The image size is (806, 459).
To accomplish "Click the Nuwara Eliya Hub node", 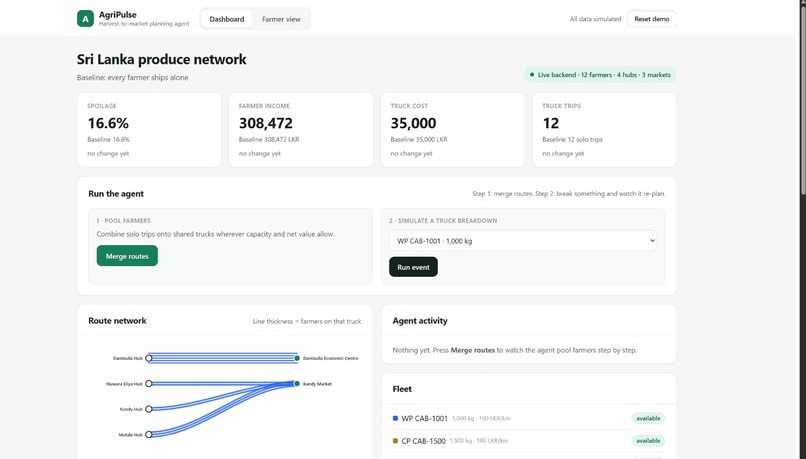I will (149, 383).
